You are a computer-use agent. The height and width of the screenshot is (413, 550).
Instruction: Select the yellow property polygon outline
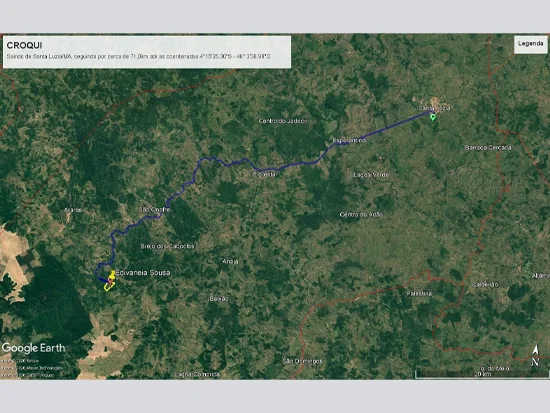tap(109, 286)
